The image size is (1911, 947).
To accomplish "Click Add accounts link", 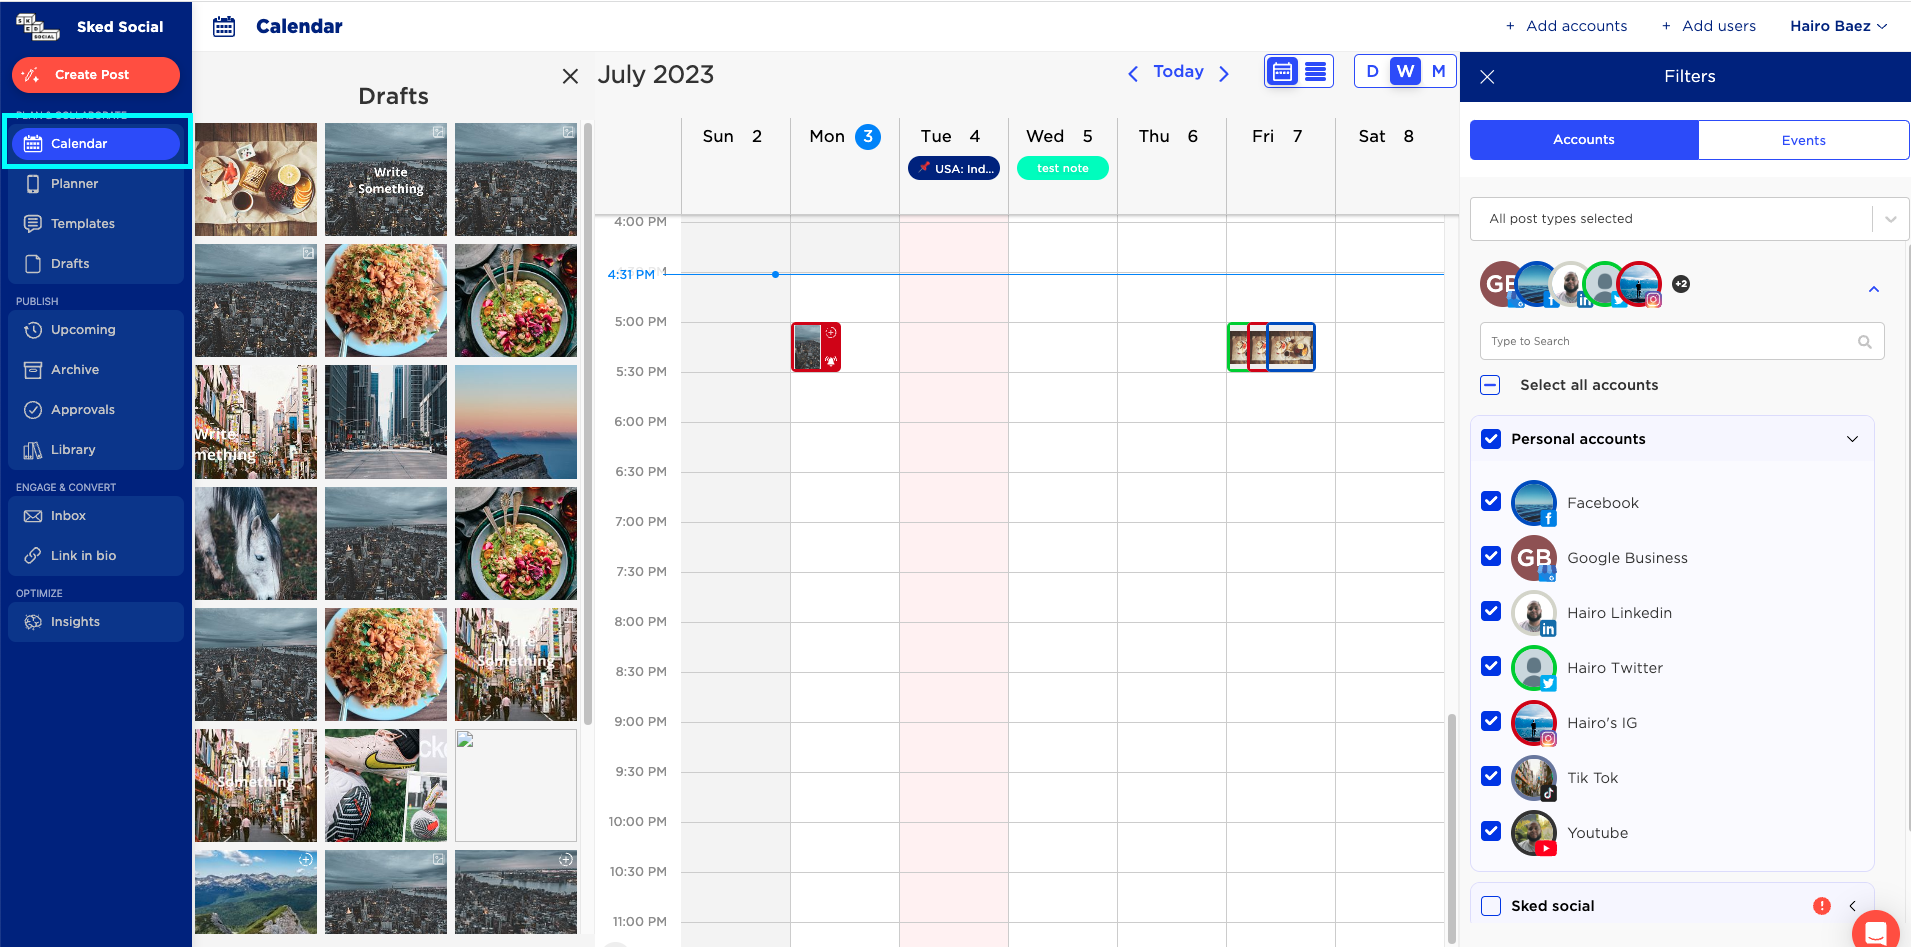I will tap(1566, 26).
